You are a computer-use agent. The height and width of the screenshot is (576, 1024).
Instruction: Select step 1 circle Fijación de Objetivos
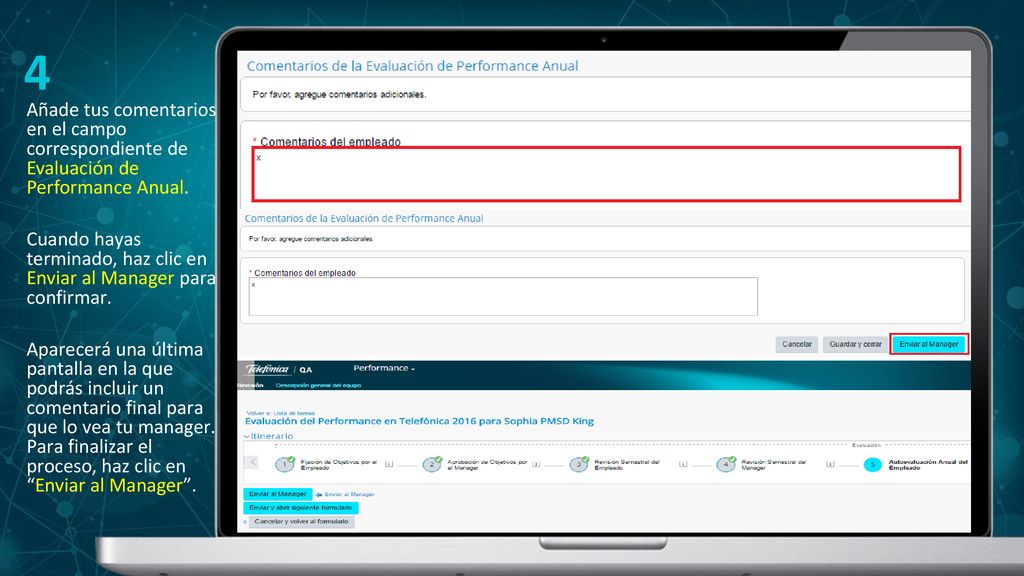[x=285, y=464]
